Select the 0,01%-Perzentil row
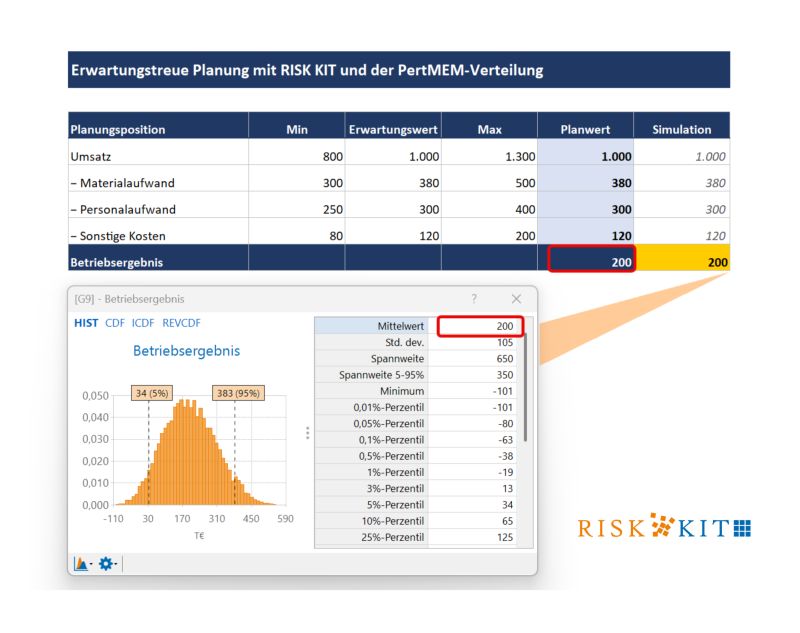 coord(418,408)
